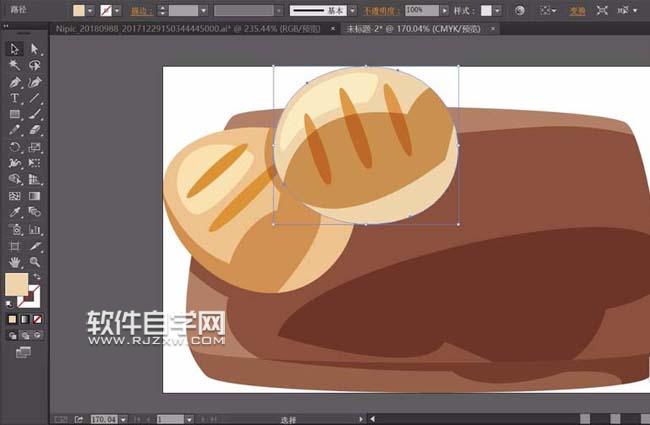Select the Curvature pen tool

[x=34, y=82]
